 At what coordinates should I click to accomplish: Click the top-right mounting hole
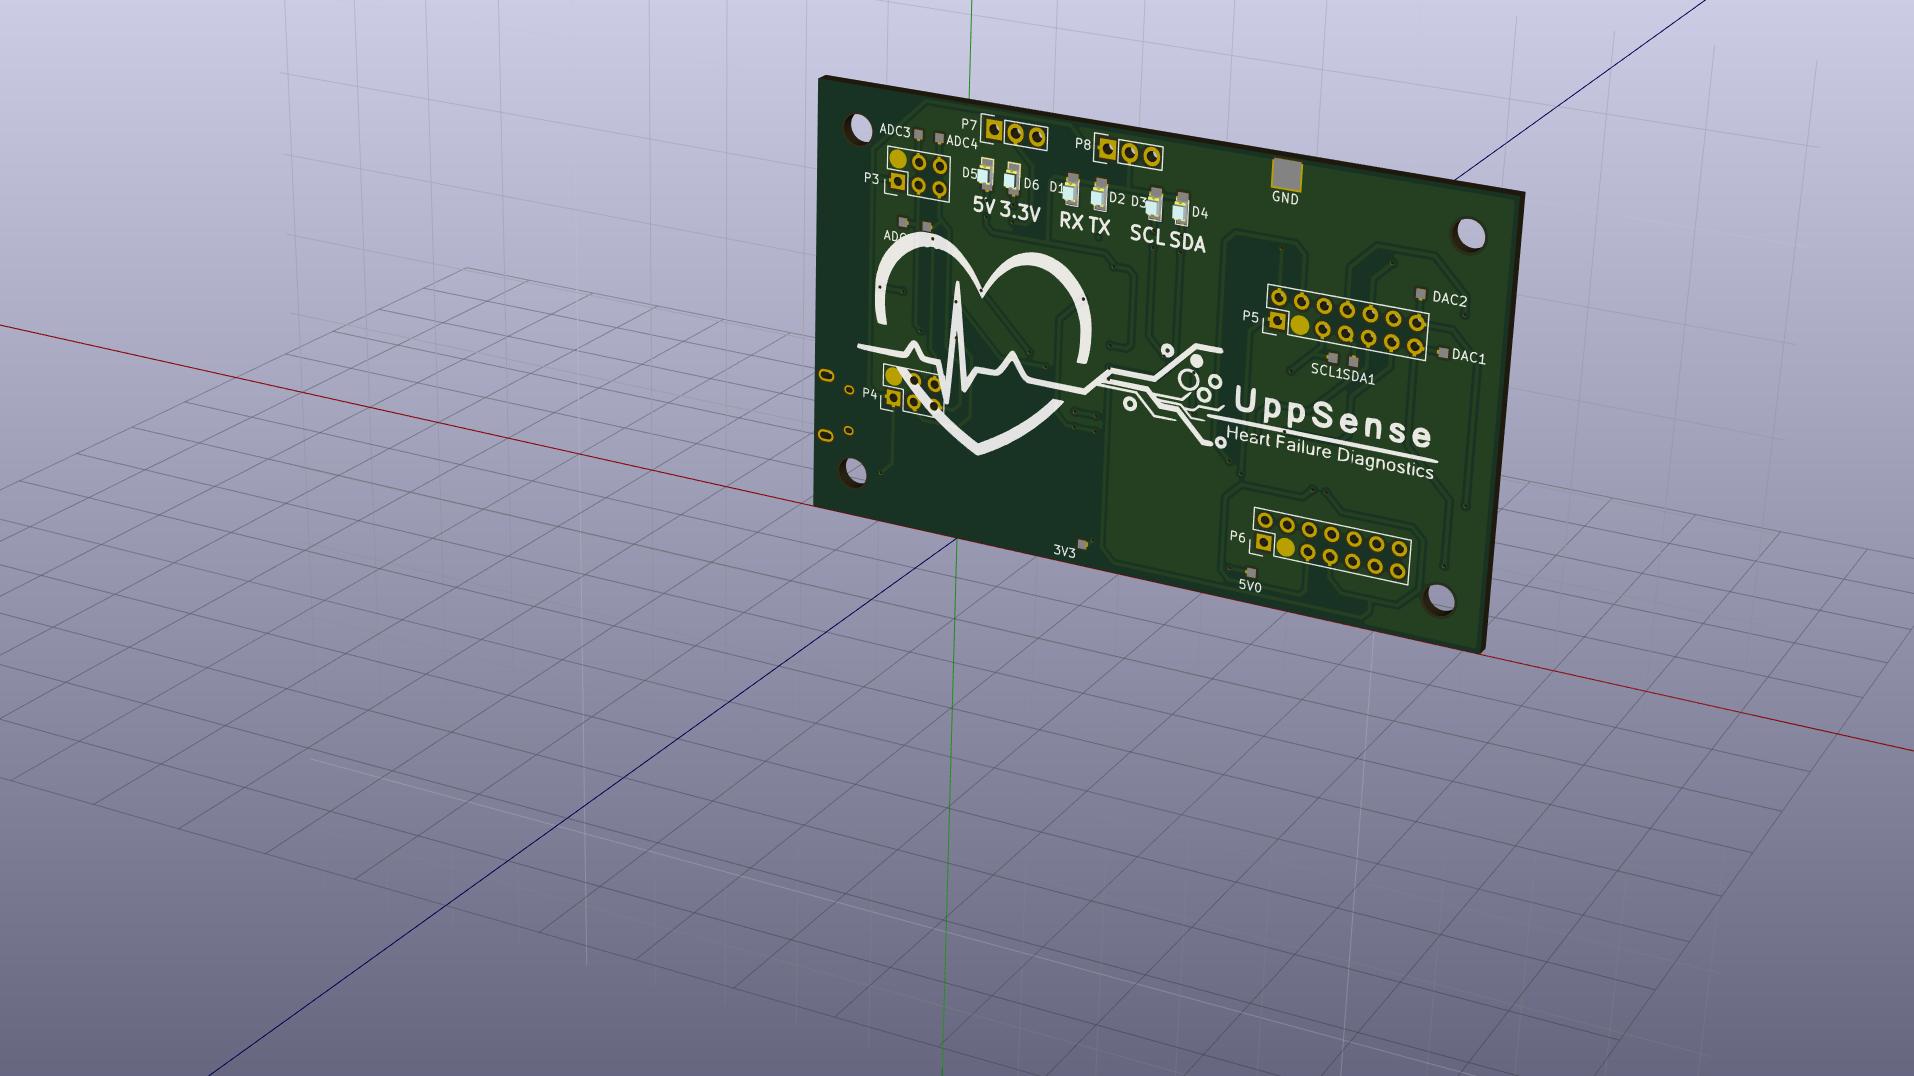tap(1469, 235)
